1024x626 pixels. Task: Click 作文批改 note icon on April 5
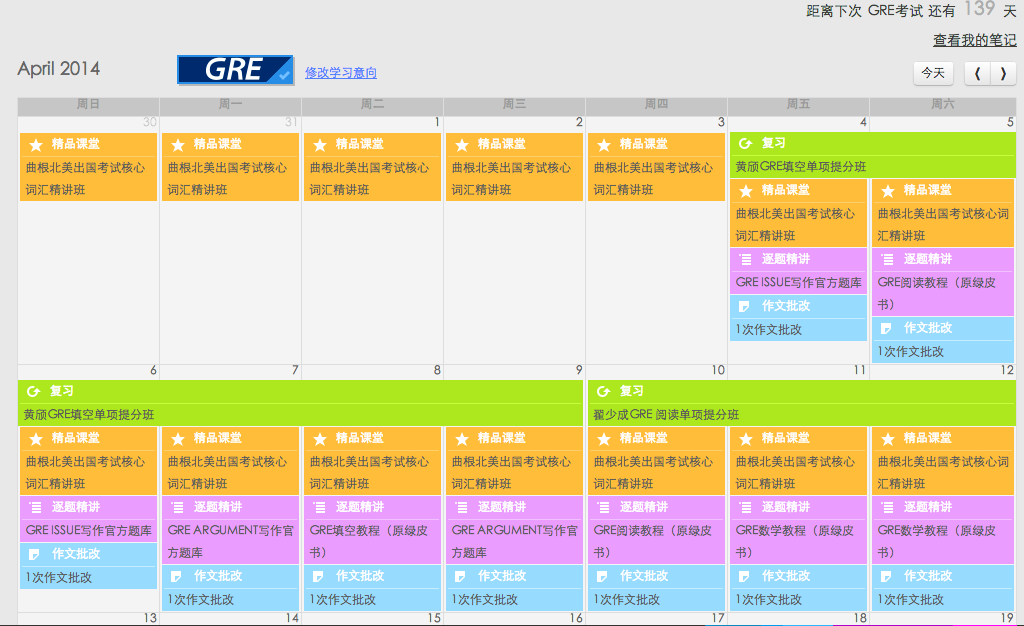coord(886,328)
